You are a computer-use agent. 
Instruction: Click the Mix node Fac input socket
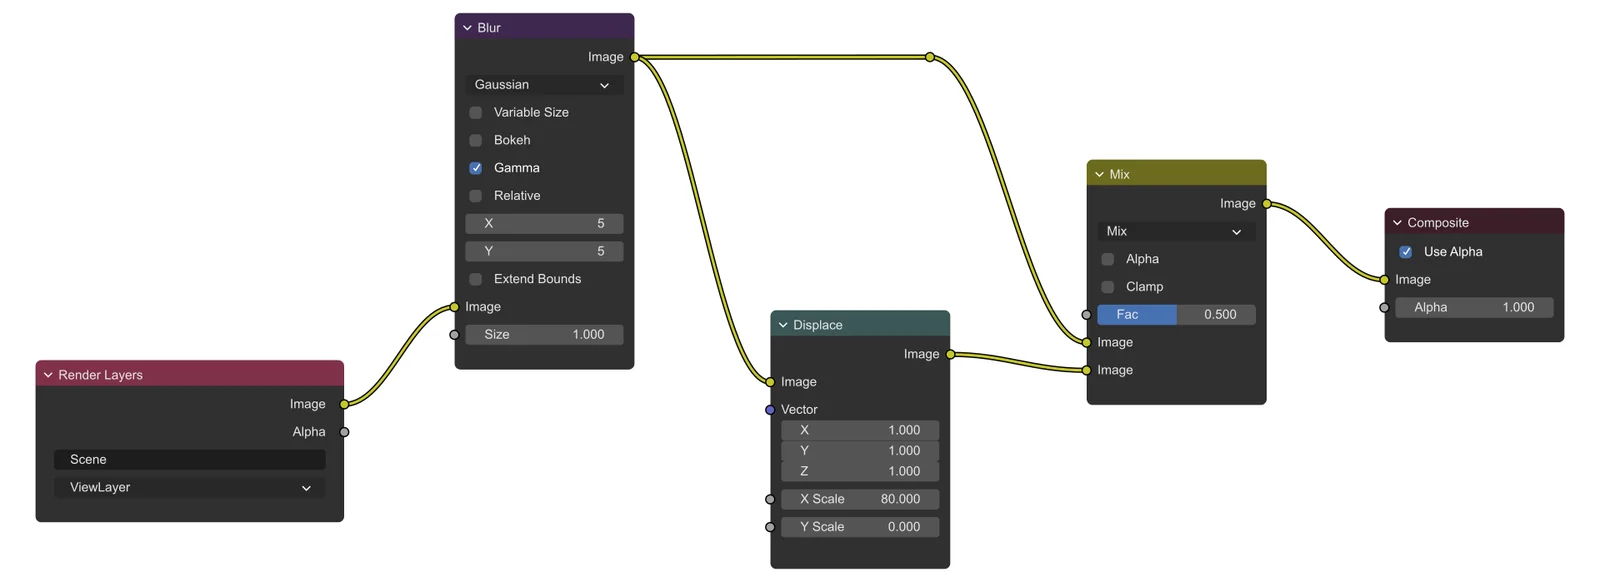(1087, 315)
